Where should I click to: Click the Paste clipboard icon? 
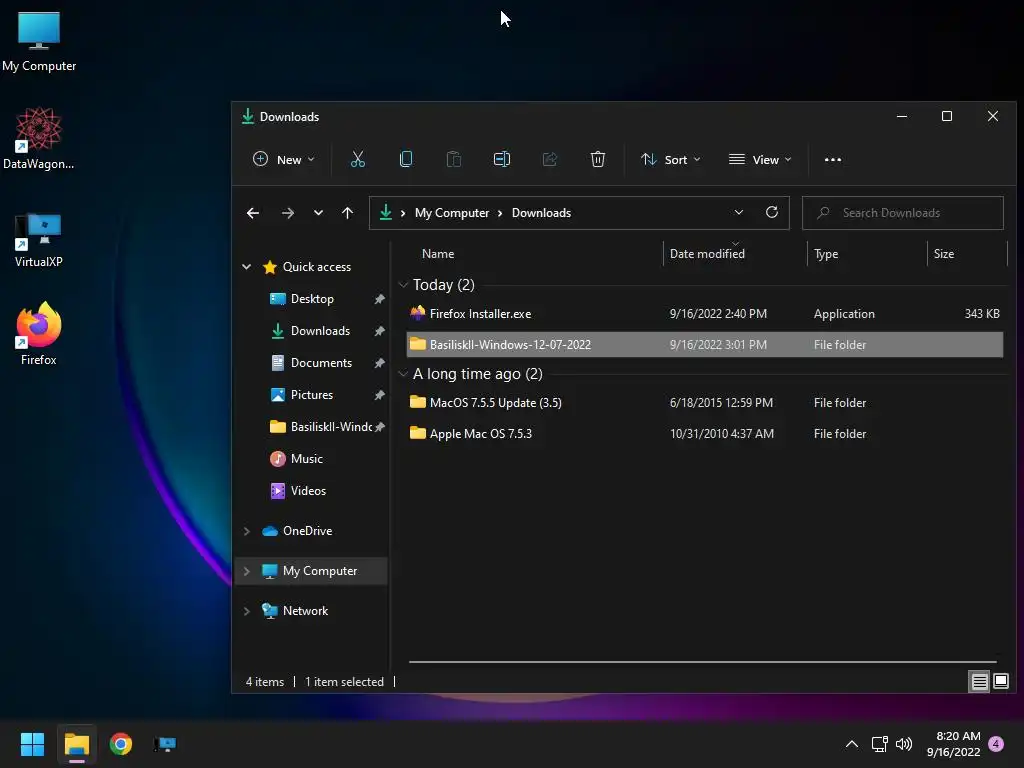point(454,159)
